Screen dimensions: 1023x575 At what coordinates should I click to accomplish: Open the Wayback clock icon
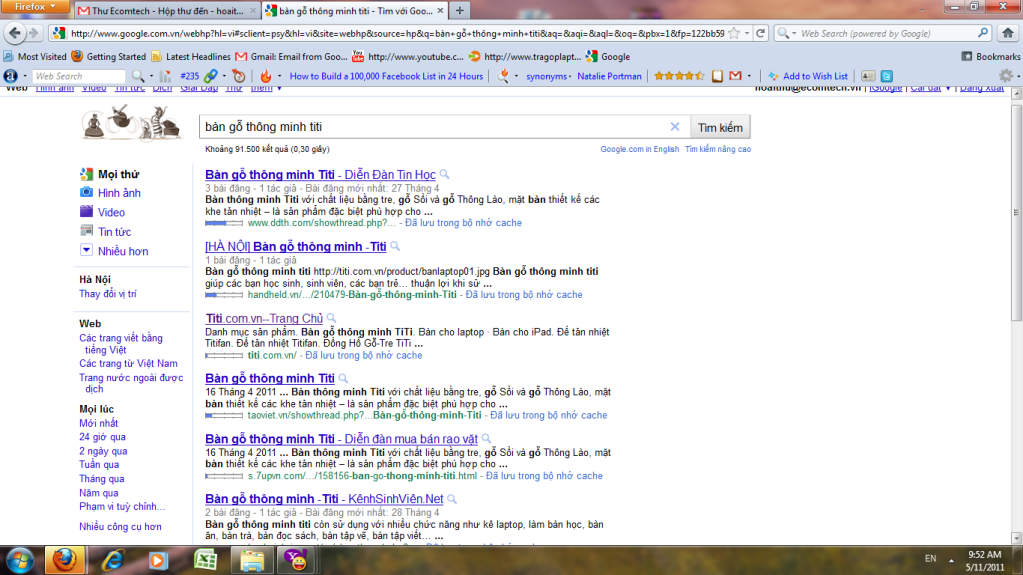[x=239, y=76]
